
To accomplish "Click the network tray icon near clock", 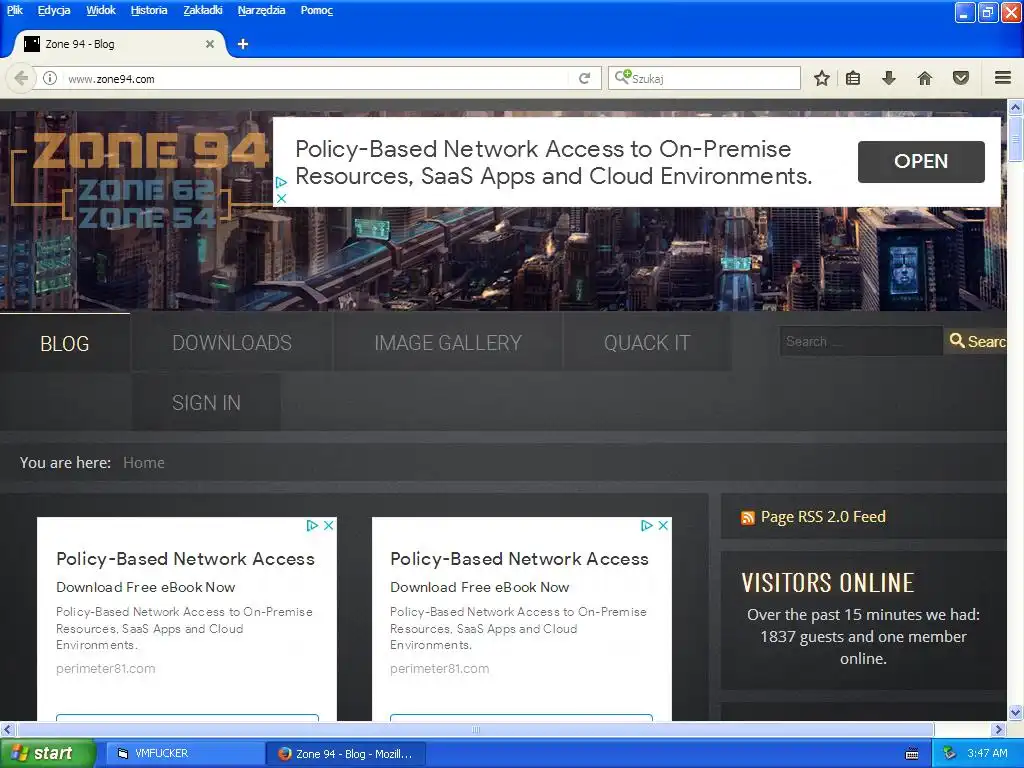I will 950,753.
